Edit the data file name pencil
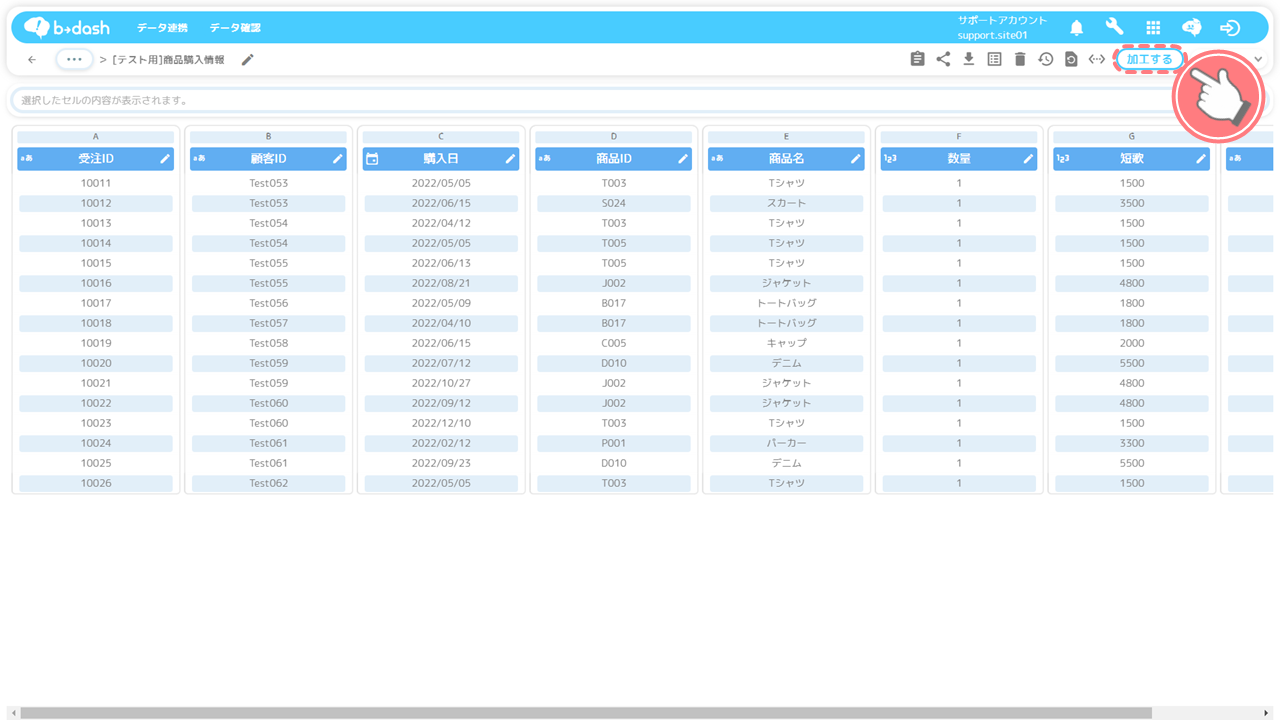This screenshot has height=720, width=1280. (248, 60)
